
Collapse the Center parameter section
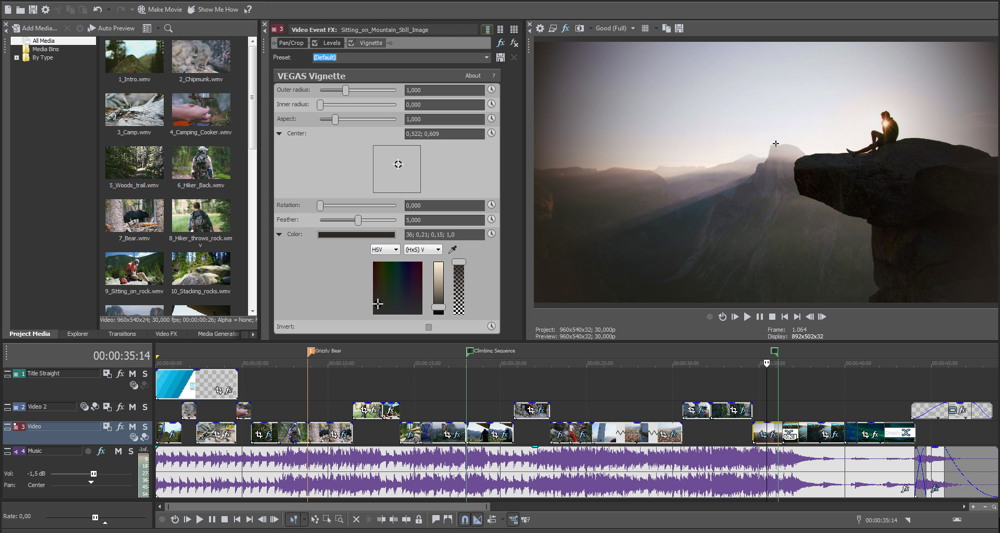point(280,133)
